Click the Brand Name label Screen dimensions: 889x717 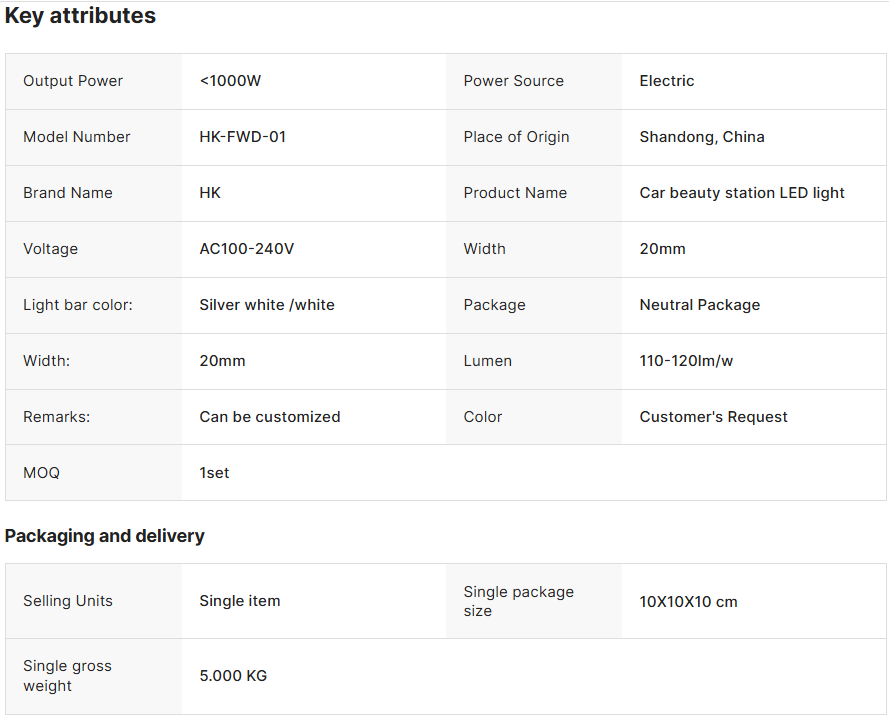coord(68,193)
